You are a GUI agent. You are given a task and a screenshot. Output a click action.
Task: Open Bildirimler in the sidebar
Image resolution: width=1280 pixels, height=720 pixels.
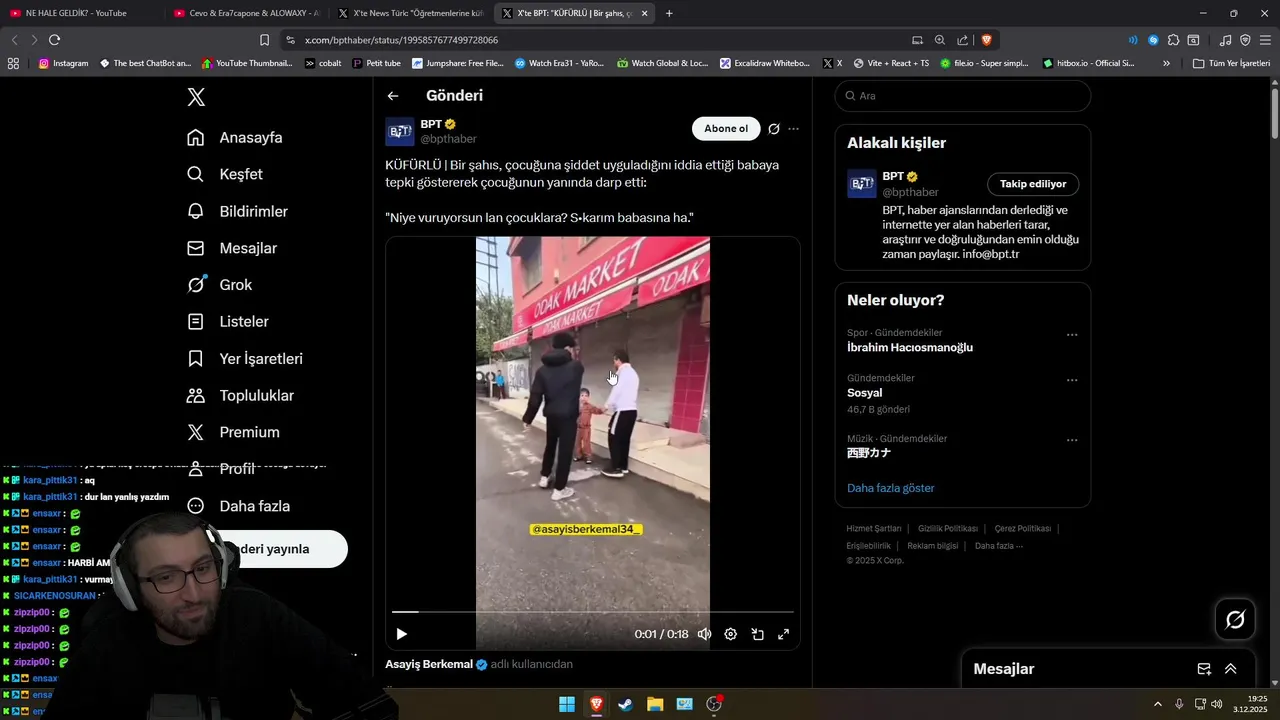(x=237, y=211)
